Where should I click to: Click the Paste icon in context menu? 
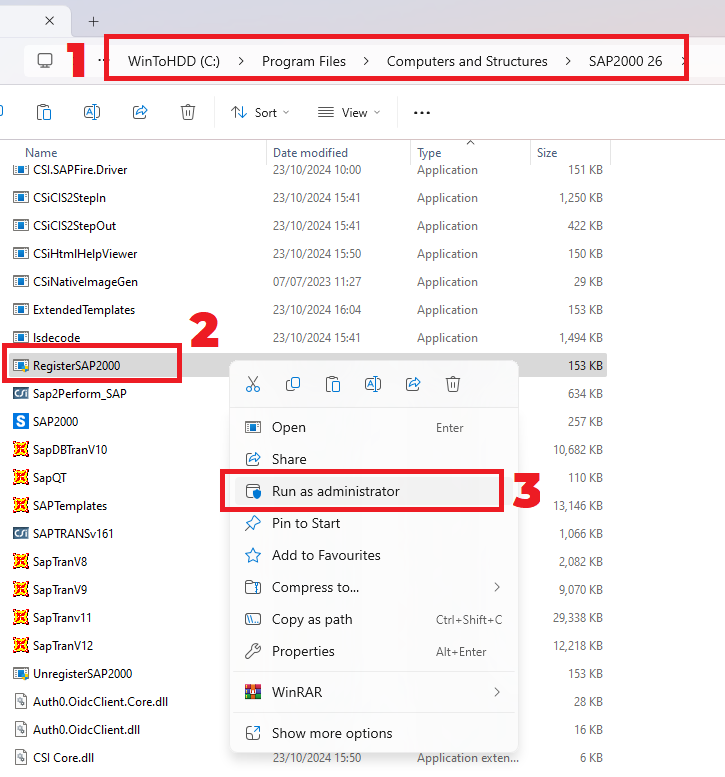pyautogui.click(x=333, y=384)
